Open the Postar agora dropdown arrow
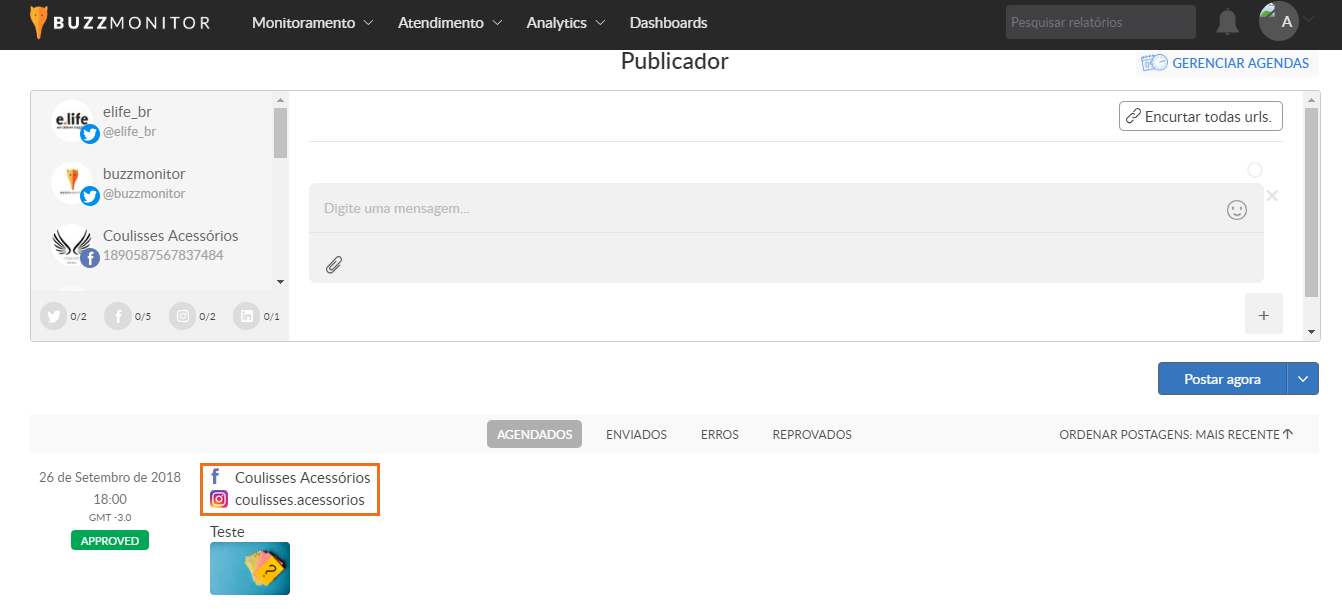 (x=1303, y=379)
